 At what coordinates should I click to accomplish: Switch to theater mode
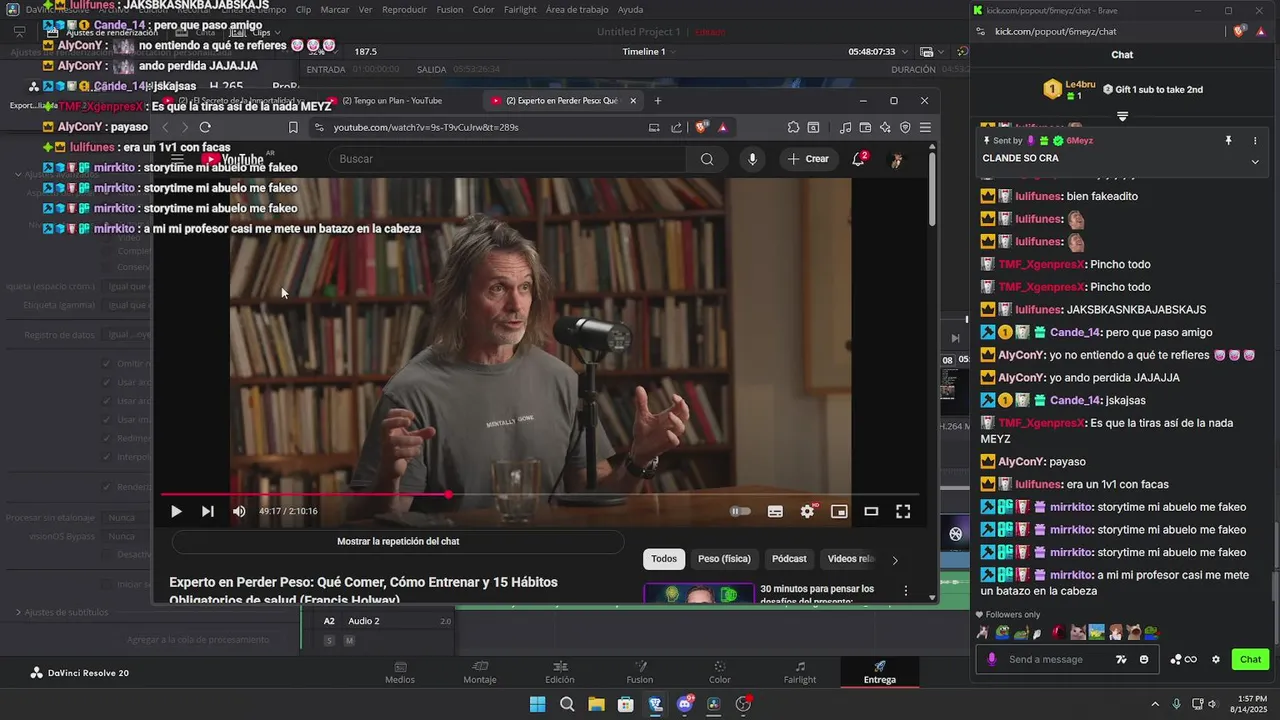click(x=871, y=511)
